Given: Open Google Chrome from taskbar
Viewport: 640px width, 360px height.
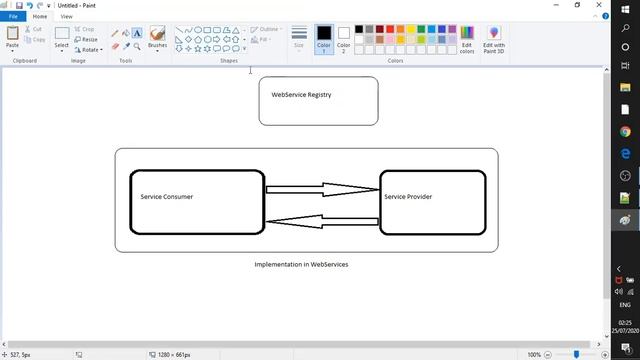Looking at the screenshot, I should pos(625,131).
